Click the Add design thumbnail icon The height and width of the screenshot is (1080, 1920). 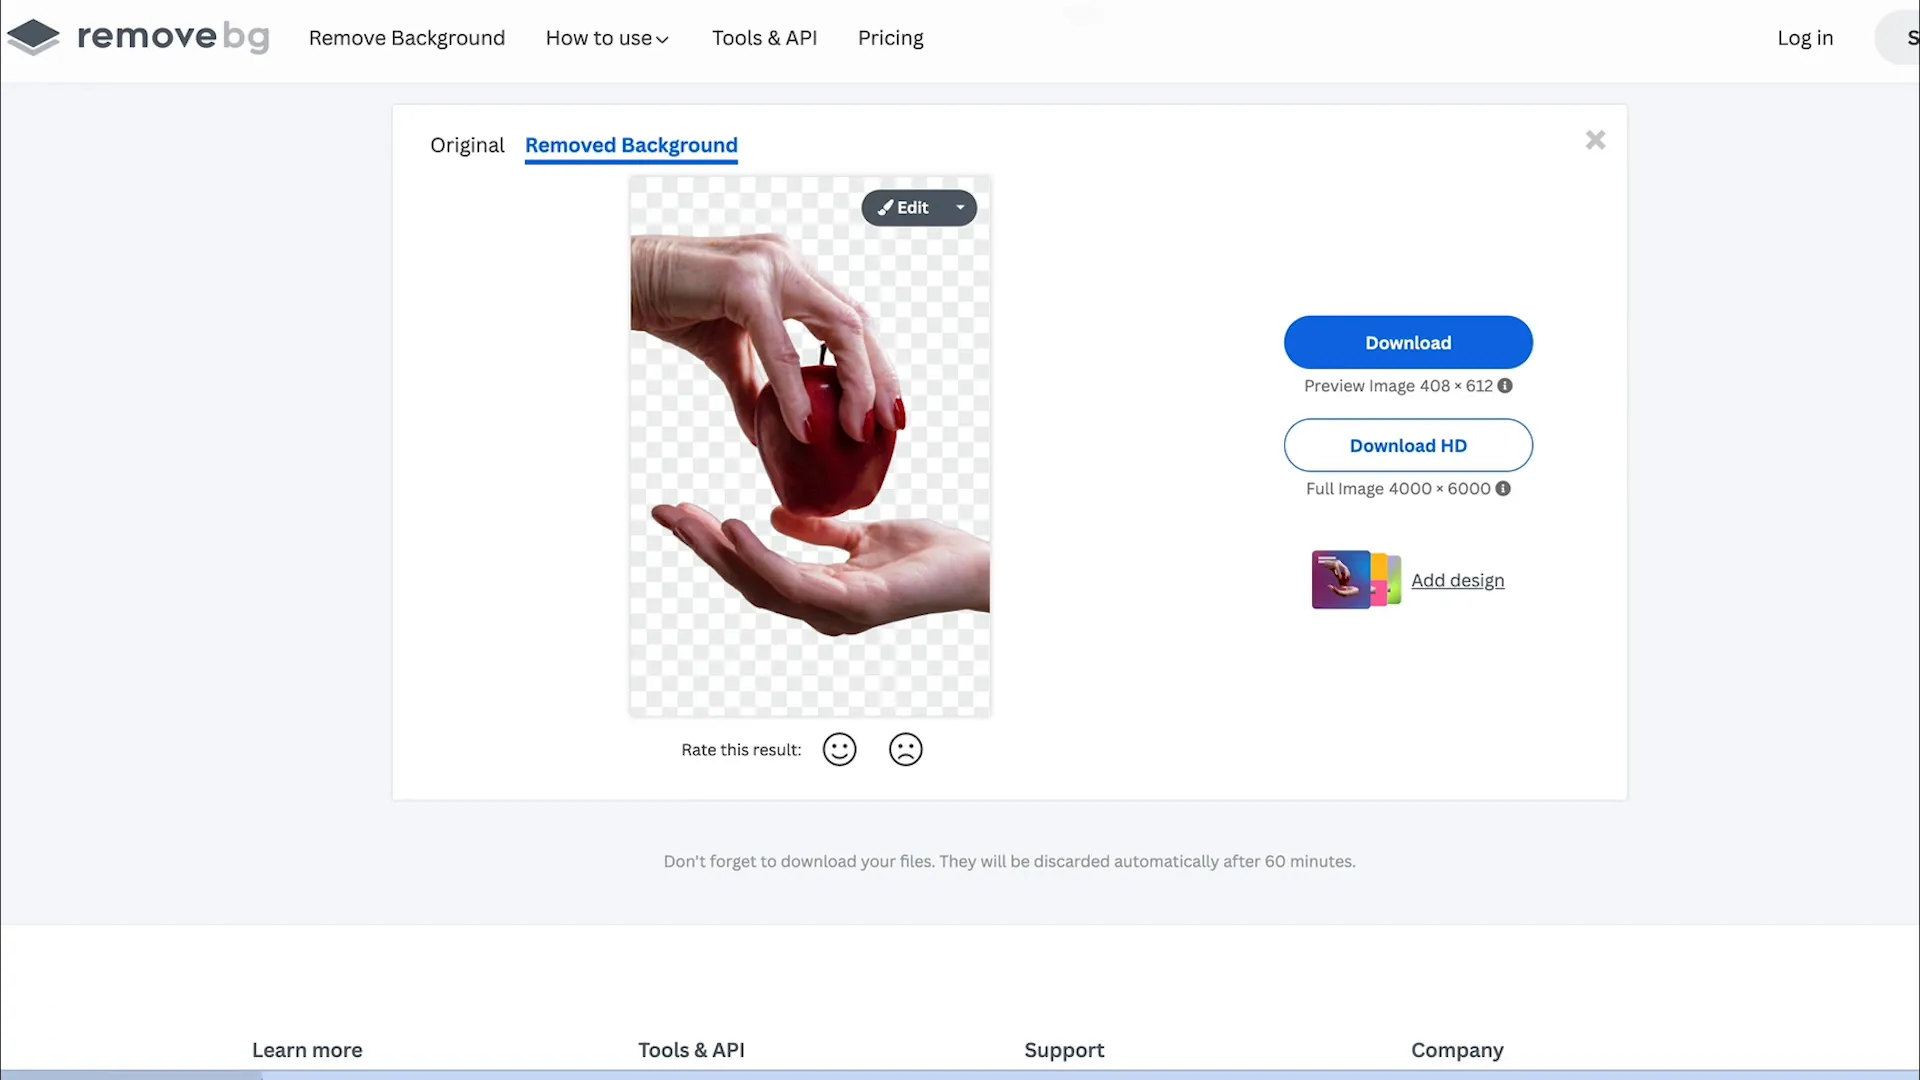[1355, 579]
